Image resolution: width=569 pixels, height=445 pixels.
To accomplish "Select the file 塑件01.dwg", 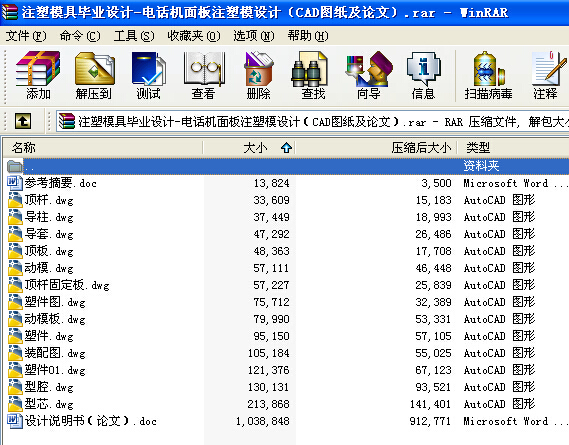I will 55,370.
